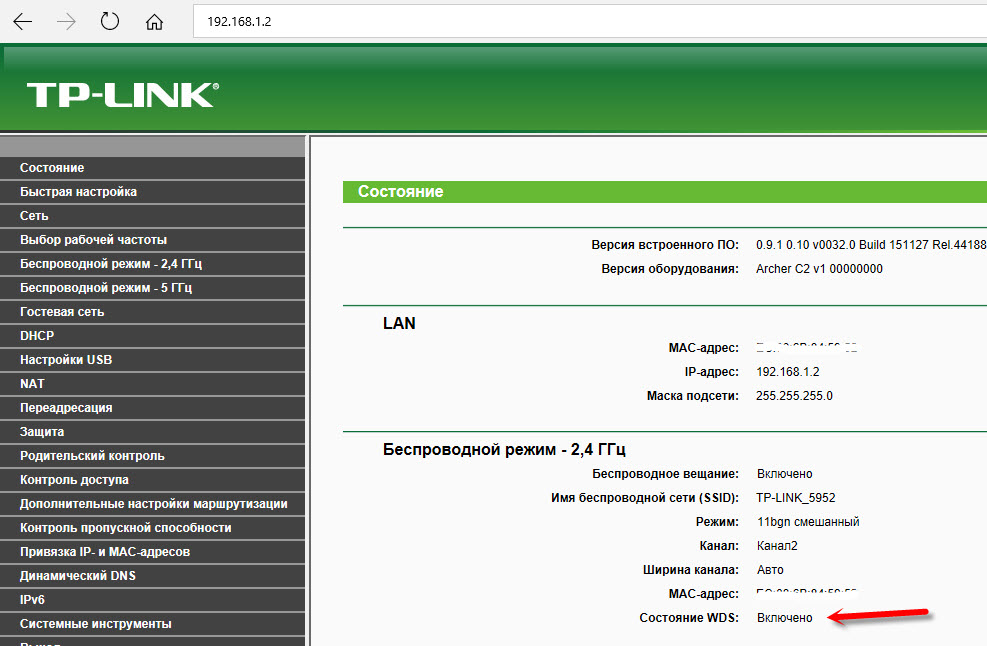
Task: Click the LAN section heading
Action: coord(399,324)
